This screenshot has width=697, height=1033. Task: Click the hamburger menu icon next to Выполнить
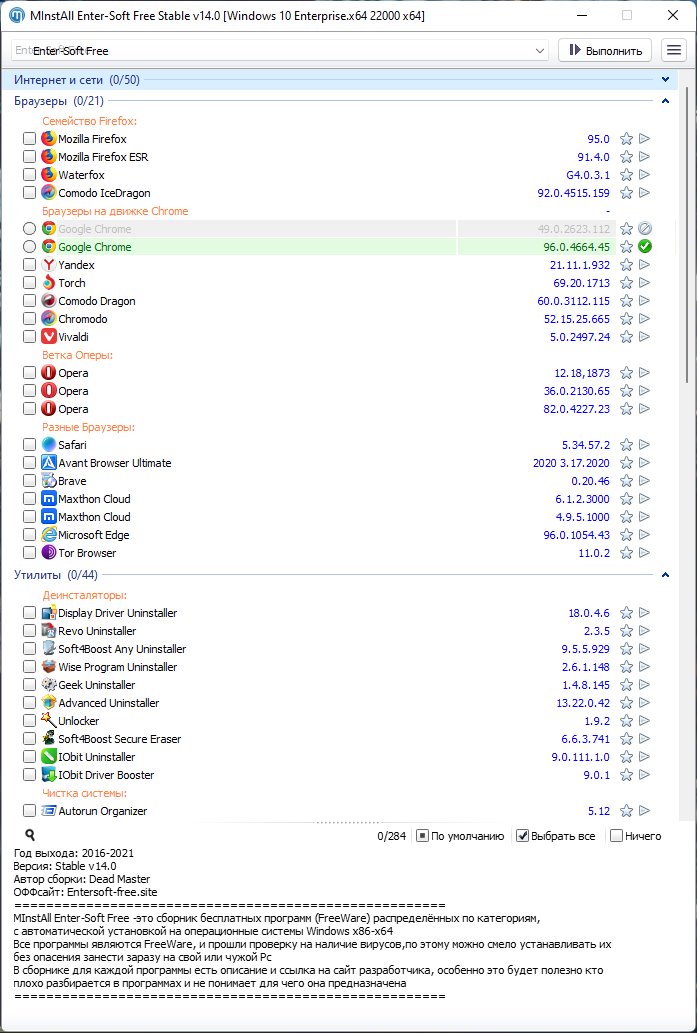[673, 50]
